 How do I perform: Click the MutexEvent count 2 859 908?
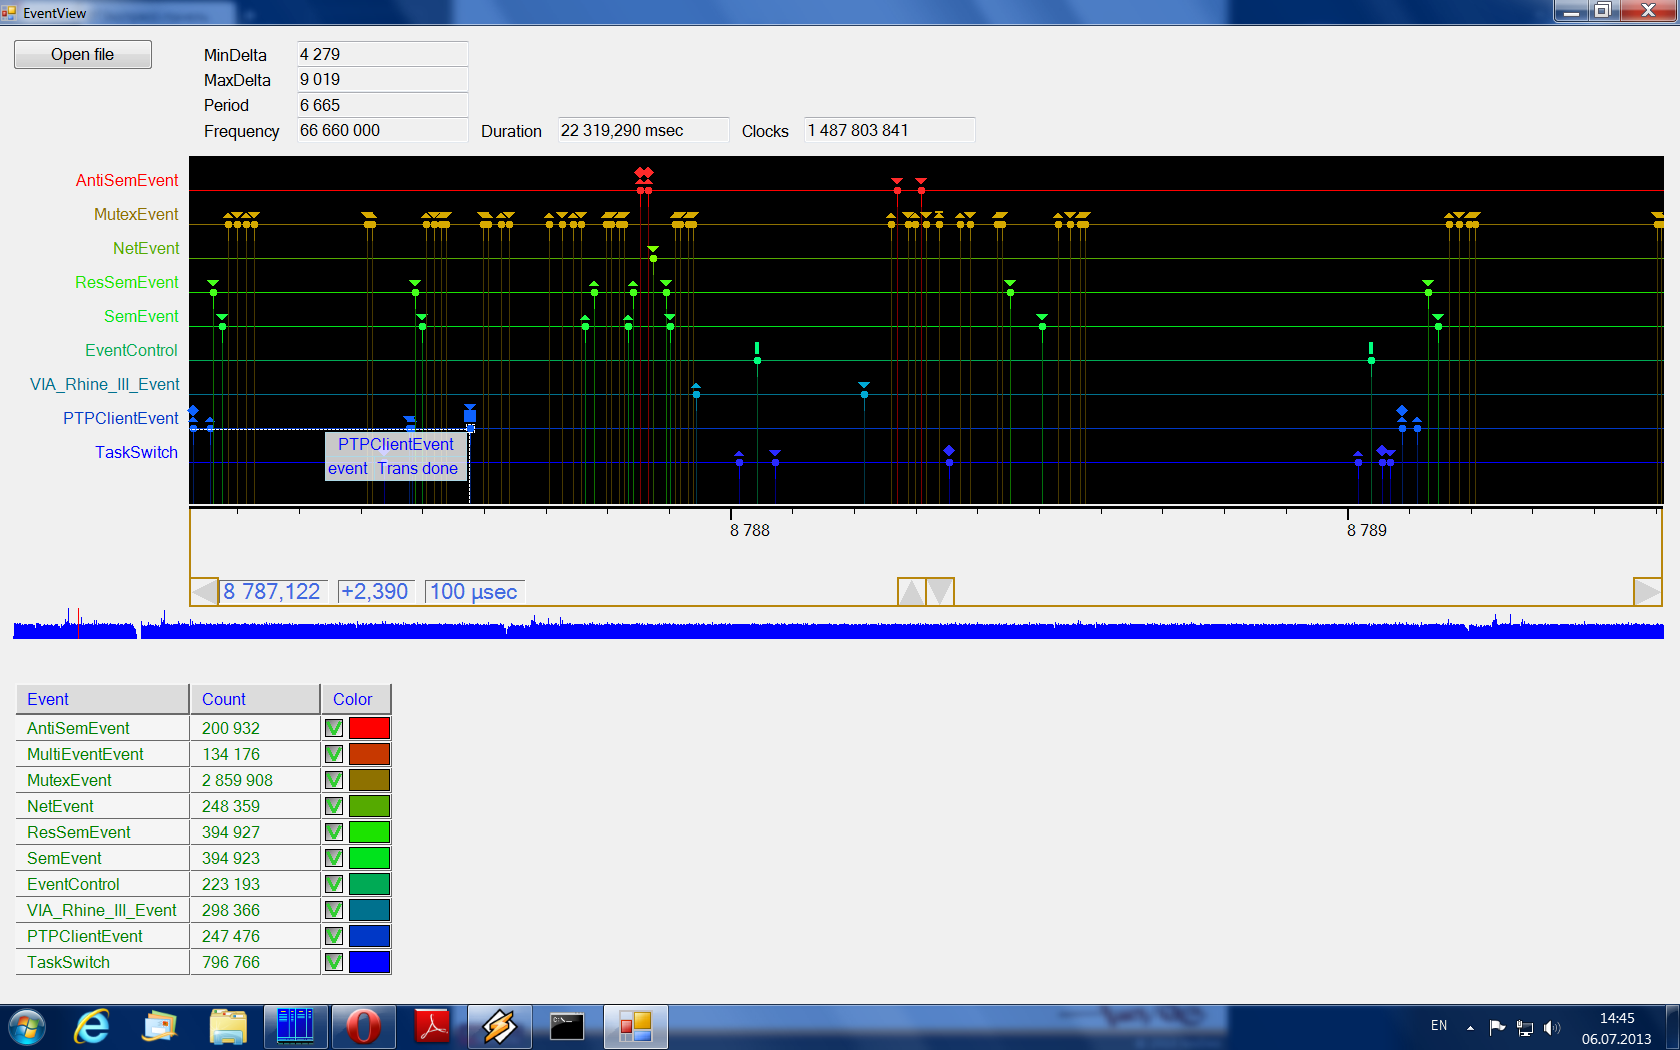pyautogui.click(x=237, y=780)
